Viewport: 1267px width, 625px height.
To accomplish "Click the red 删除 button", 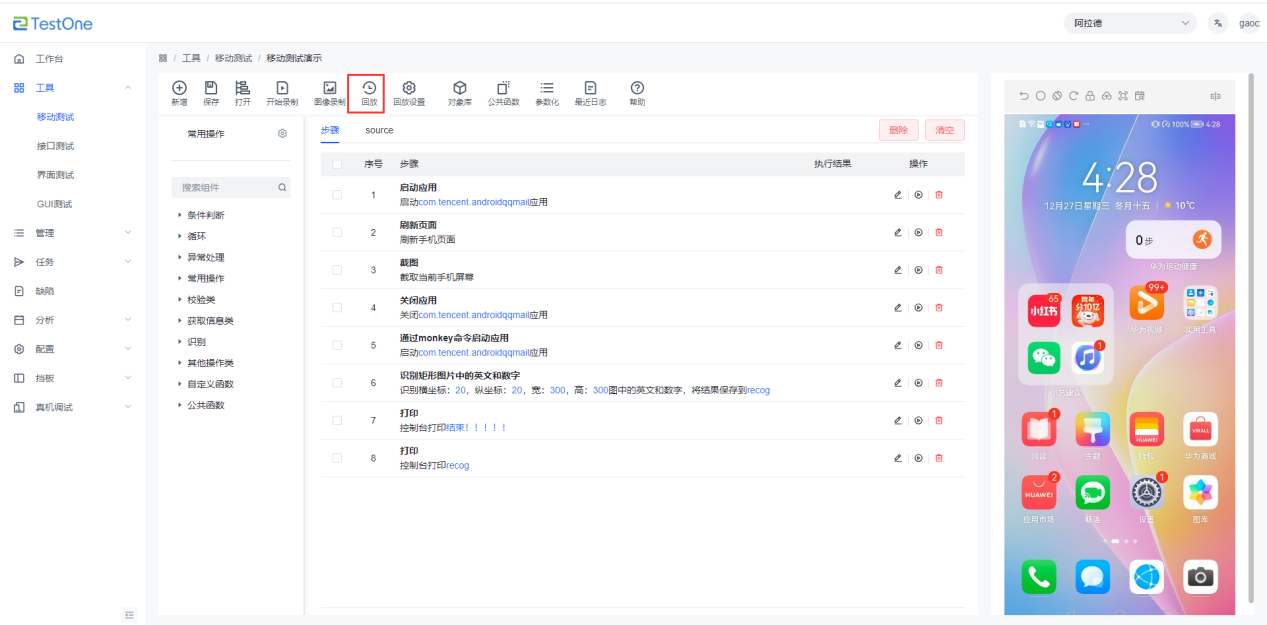I will coord(898,130).
